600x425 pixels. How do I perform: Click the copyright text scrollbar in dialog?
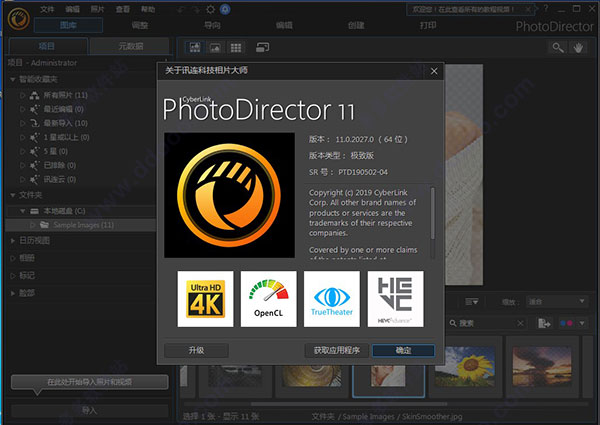pos(433,213)
